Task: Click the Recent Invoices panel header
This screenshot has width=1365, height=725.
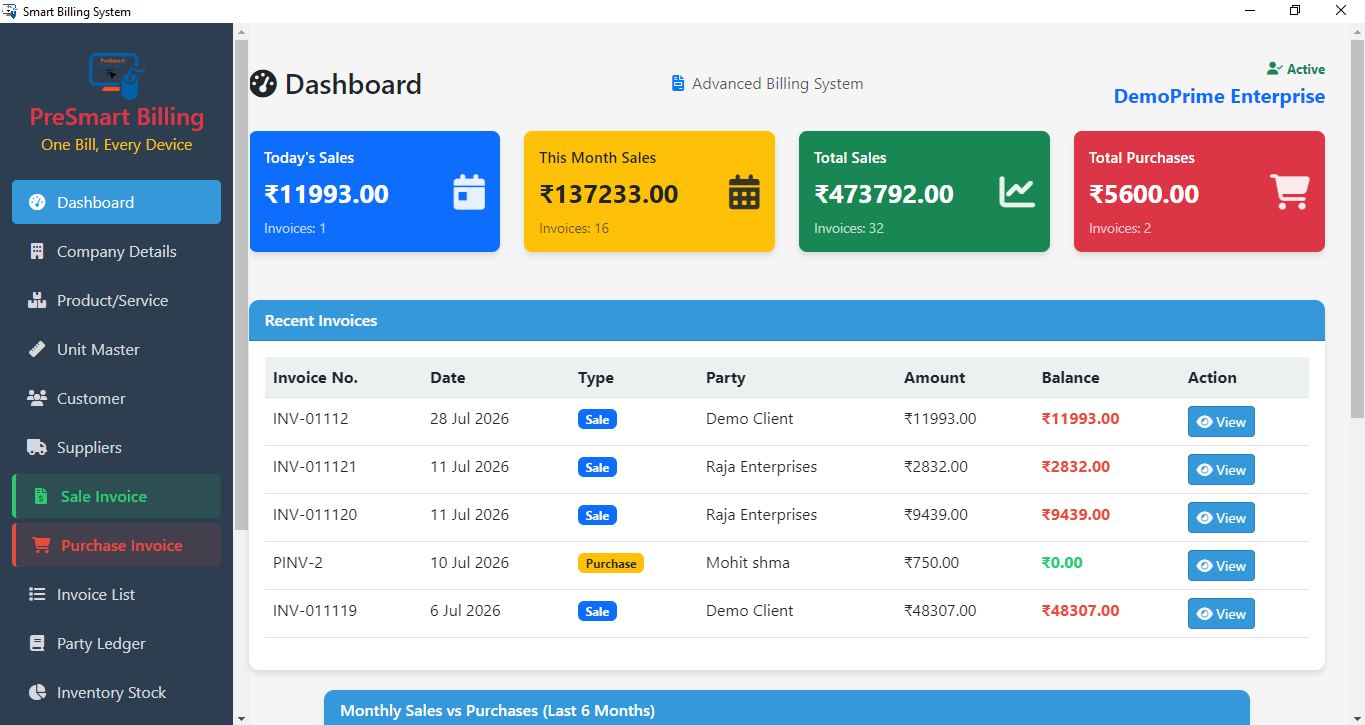Action: [x=787, y=321]
